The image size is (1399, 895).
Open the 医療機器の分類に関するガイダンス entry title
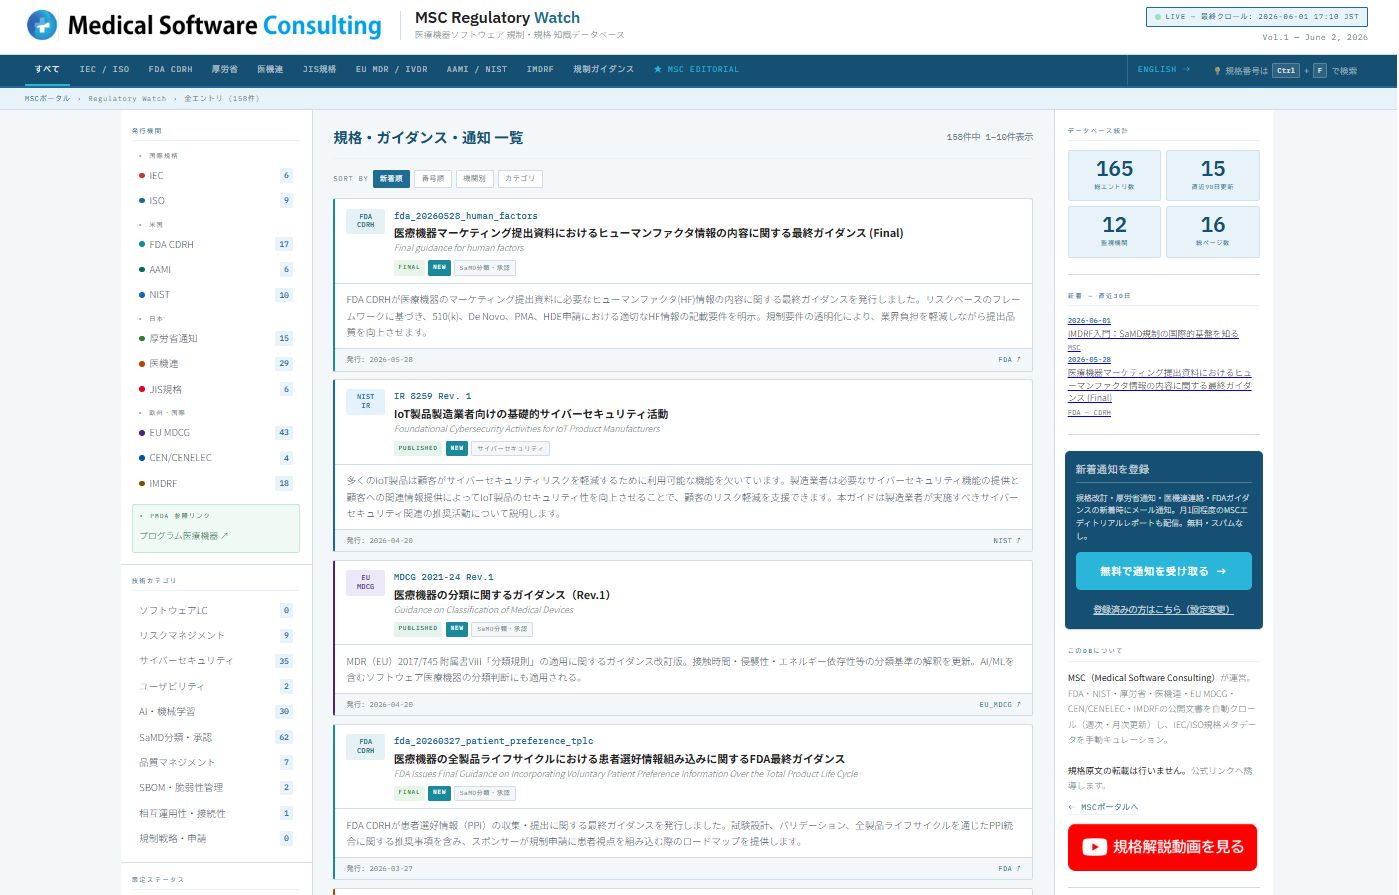pyautogui.click(x=502, y=595)
